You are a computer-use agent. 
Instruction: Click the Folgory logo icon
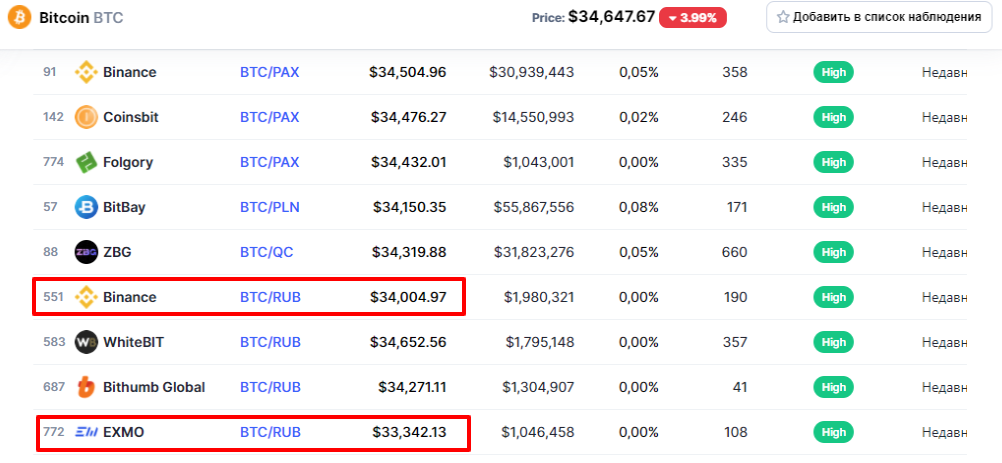86,162
